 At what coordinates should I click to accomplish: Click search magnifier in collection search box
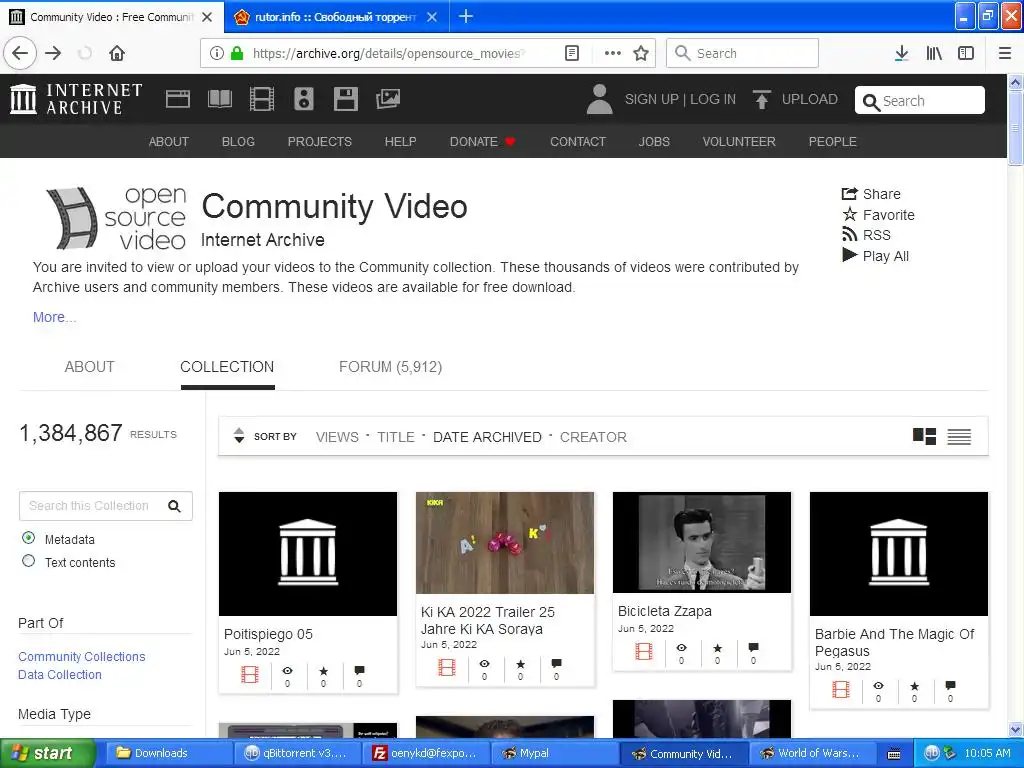point(174,506)
